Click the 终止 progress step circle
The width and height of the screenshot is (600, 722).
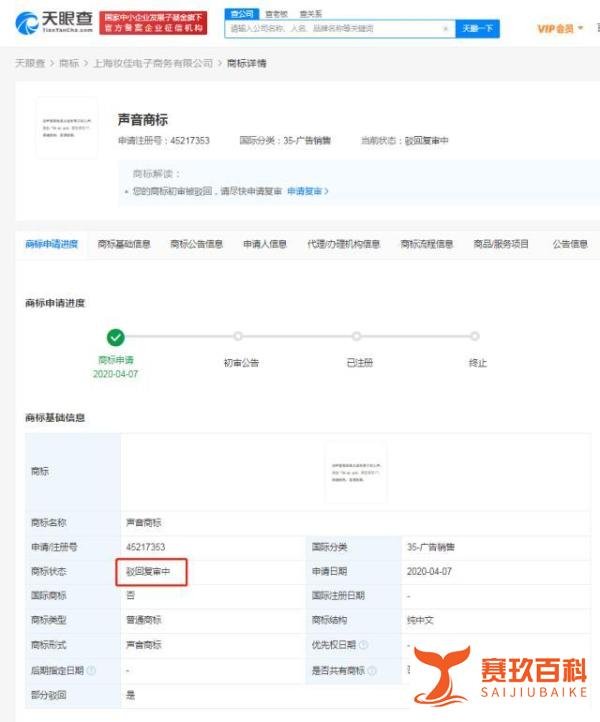(x=475, y=337)
